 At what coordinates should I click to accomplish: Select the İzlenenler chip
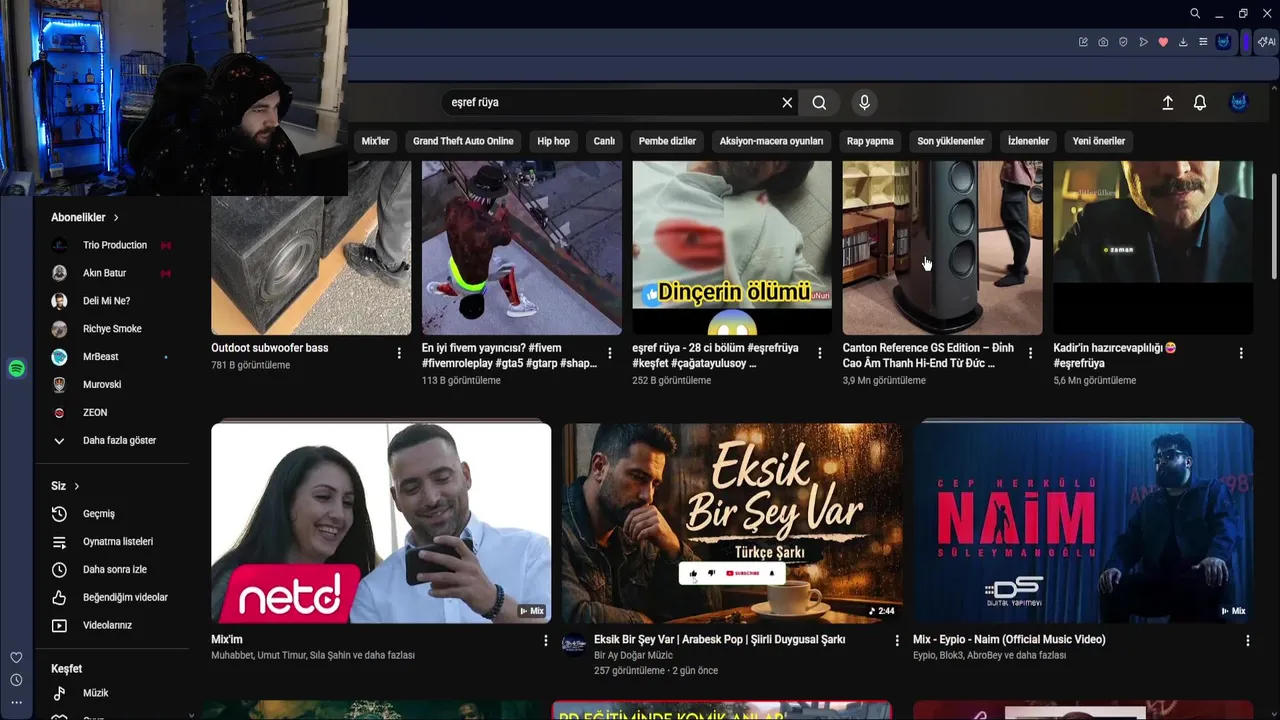pos(1028,141)
